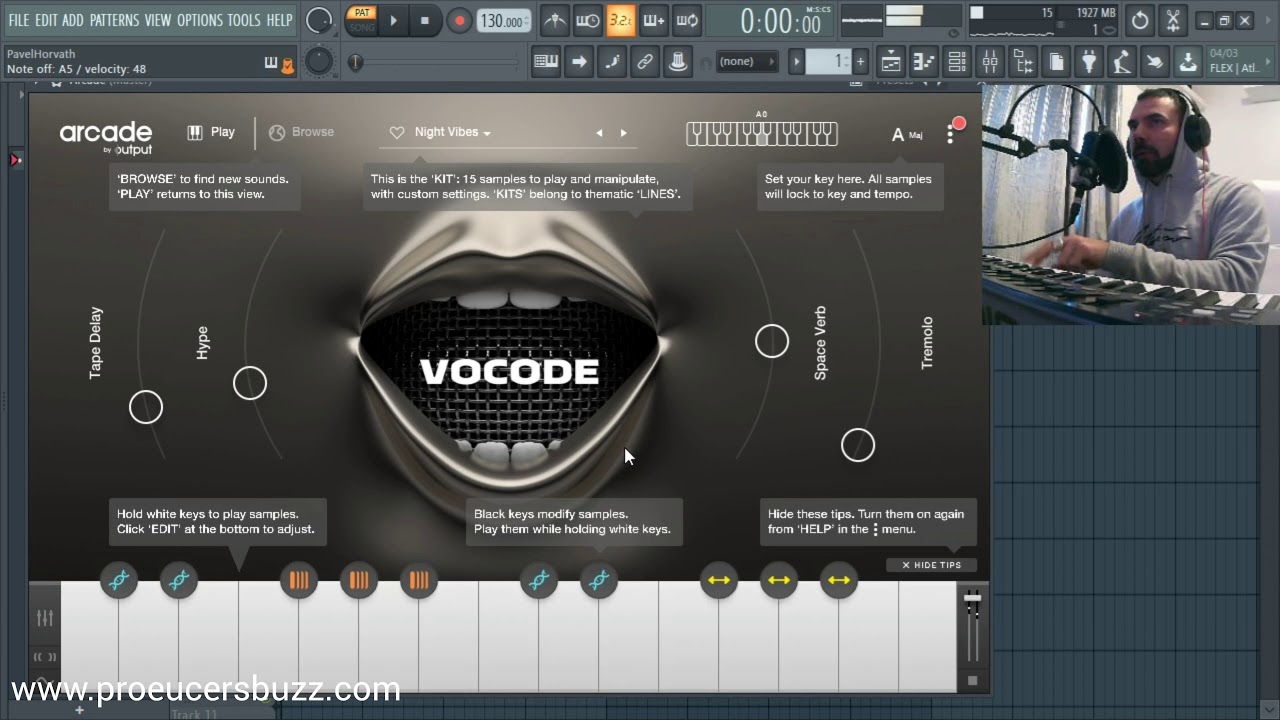Open the Channel rack view icon

point(956,62)
